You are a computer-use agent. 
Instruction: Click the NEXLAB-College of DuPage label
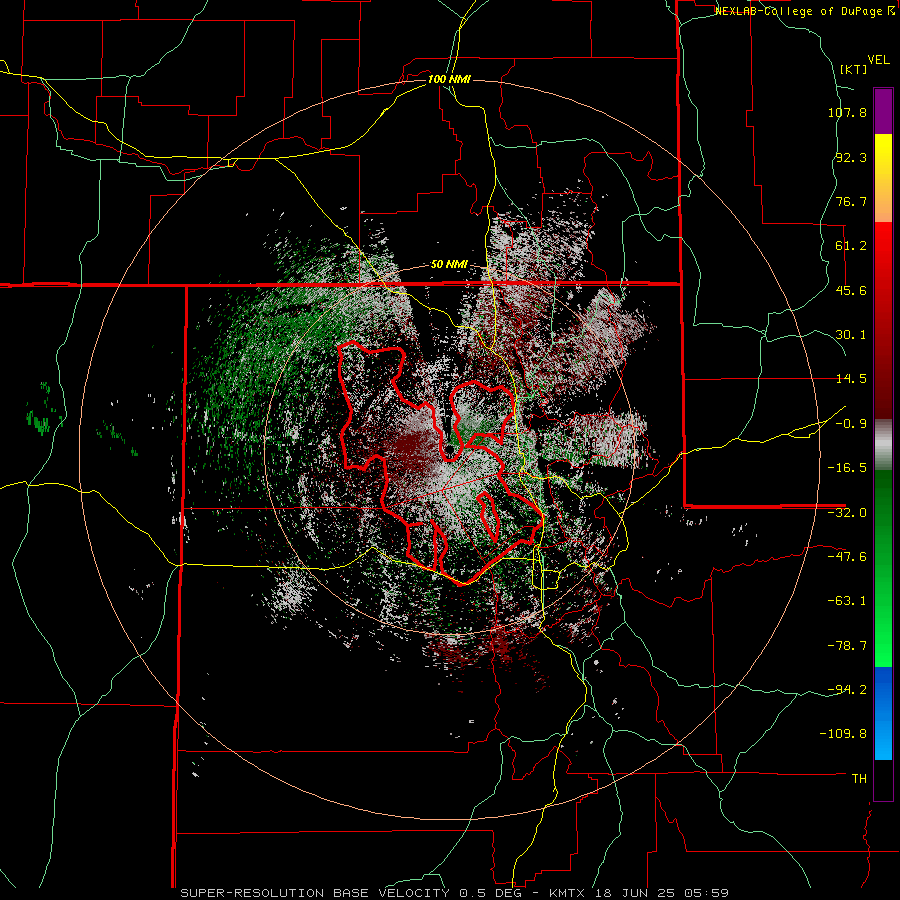pos(800,11)
